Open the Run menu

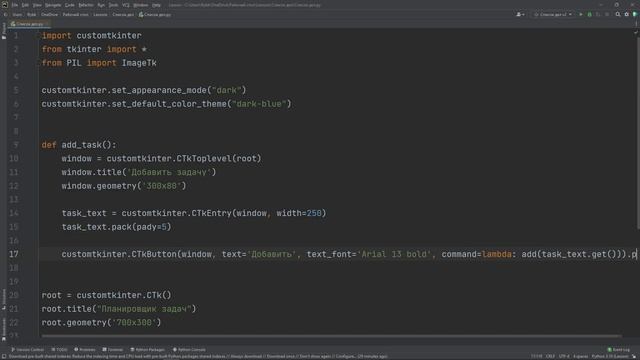point(101,5)
